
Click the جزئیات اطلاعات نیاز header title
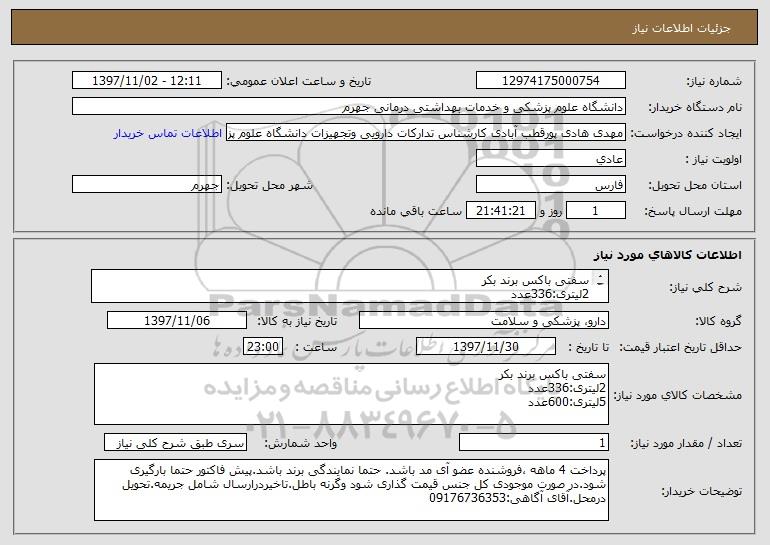pos(681,28)
